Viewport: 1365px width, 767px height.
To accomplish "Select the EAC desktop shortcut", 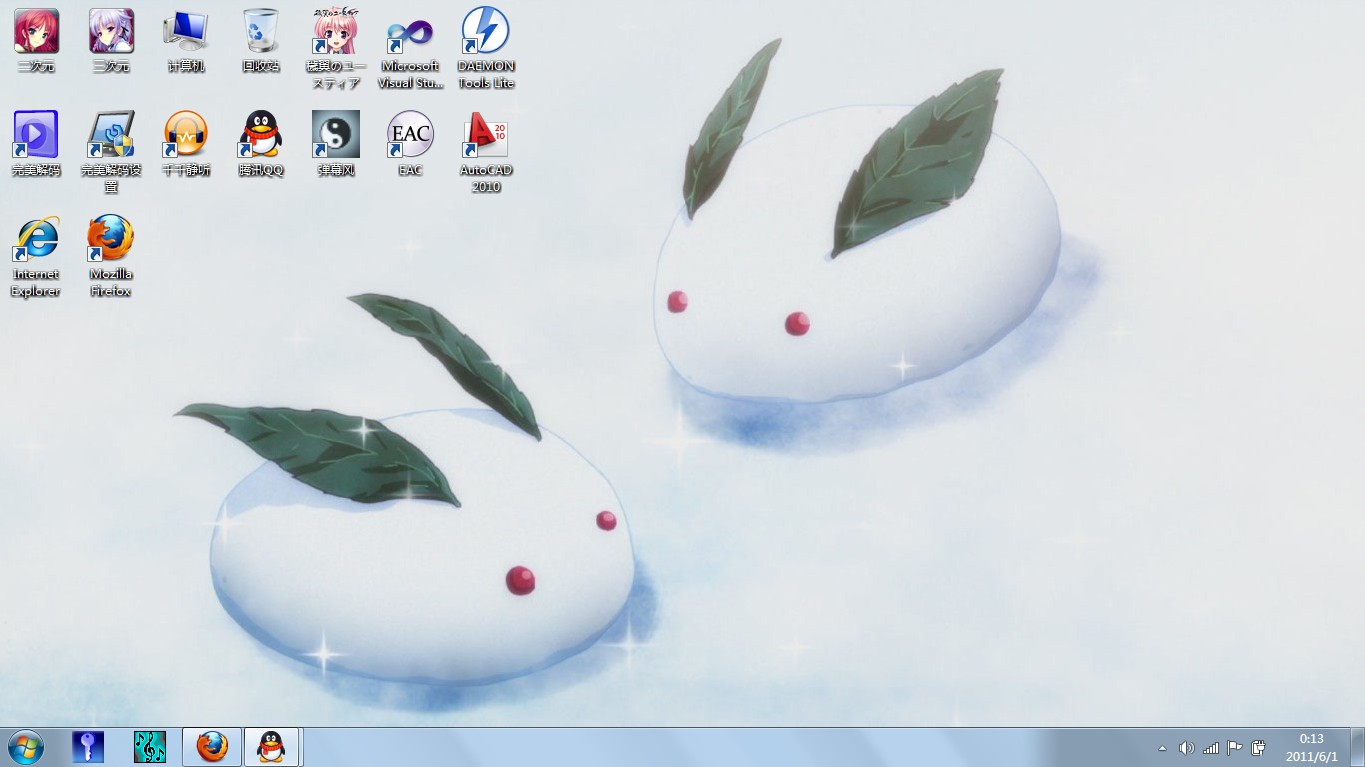I will coord(410,144).
